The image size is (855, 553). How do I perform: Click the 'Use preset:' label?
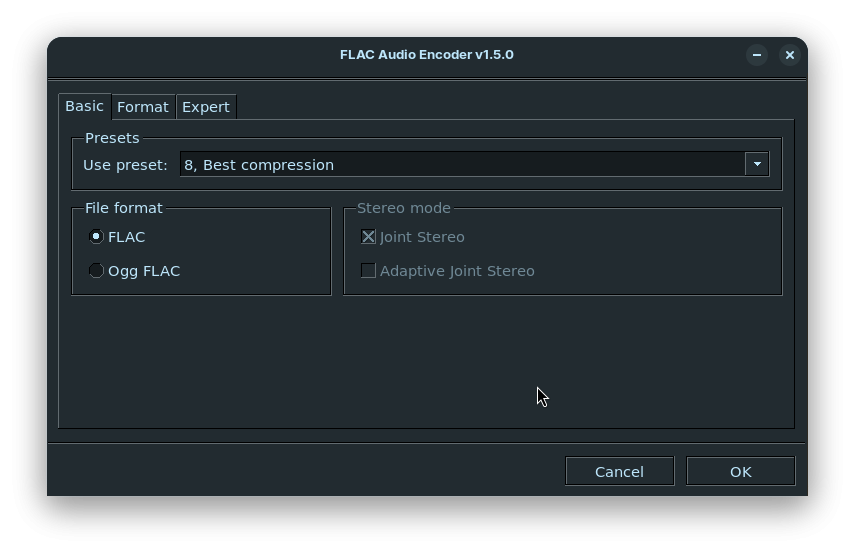[x=126, y=165]
